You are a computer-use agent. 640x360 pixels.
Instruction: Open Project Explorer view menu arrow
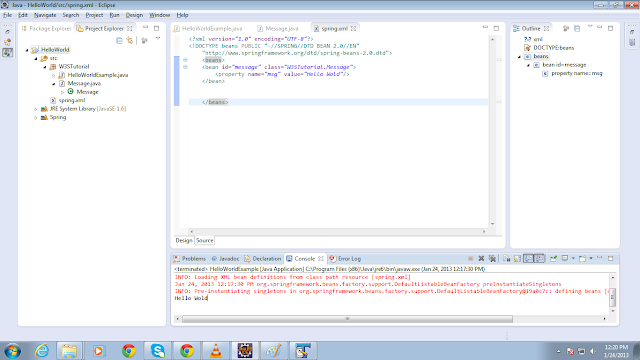click(x=158, y=39)
